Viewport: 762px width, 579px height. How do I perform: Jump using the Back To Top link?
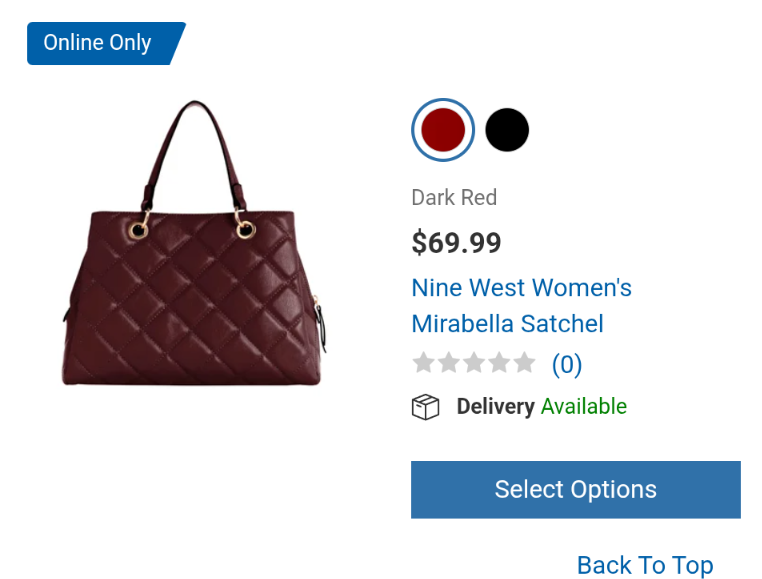coord(645,565)
